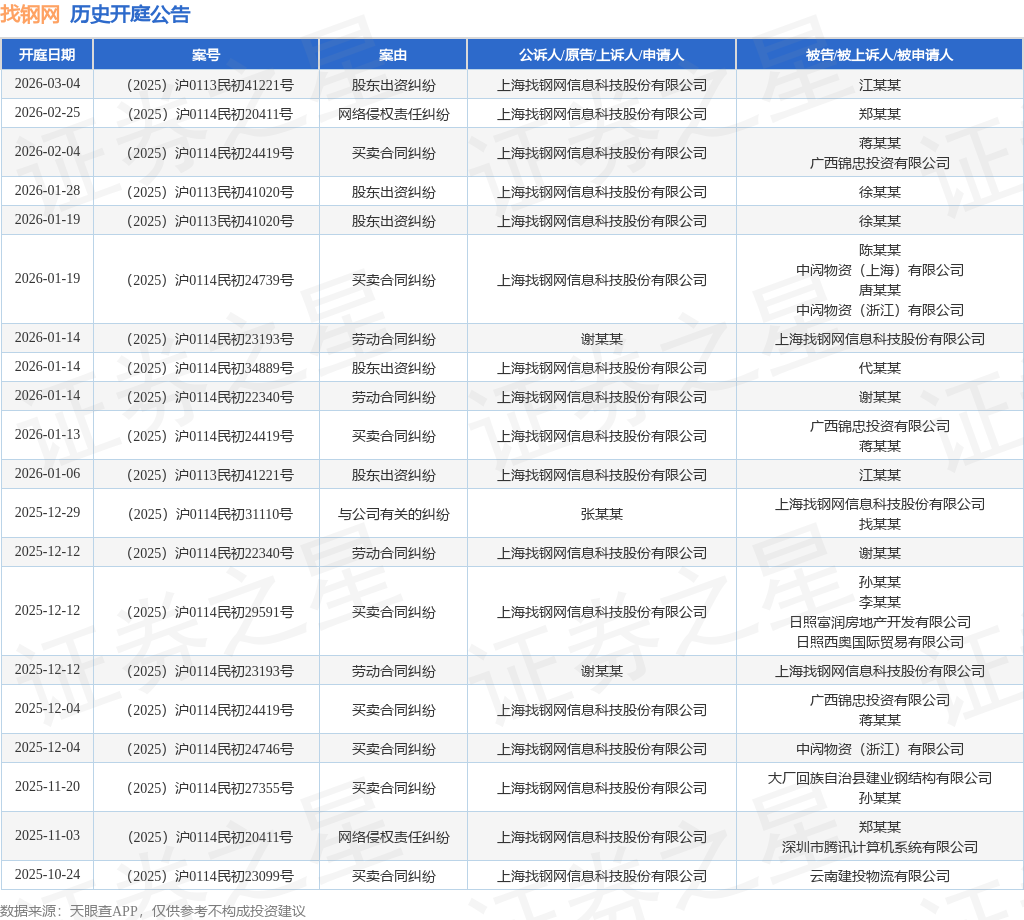Click defendant 代某某

coord(880,368)
